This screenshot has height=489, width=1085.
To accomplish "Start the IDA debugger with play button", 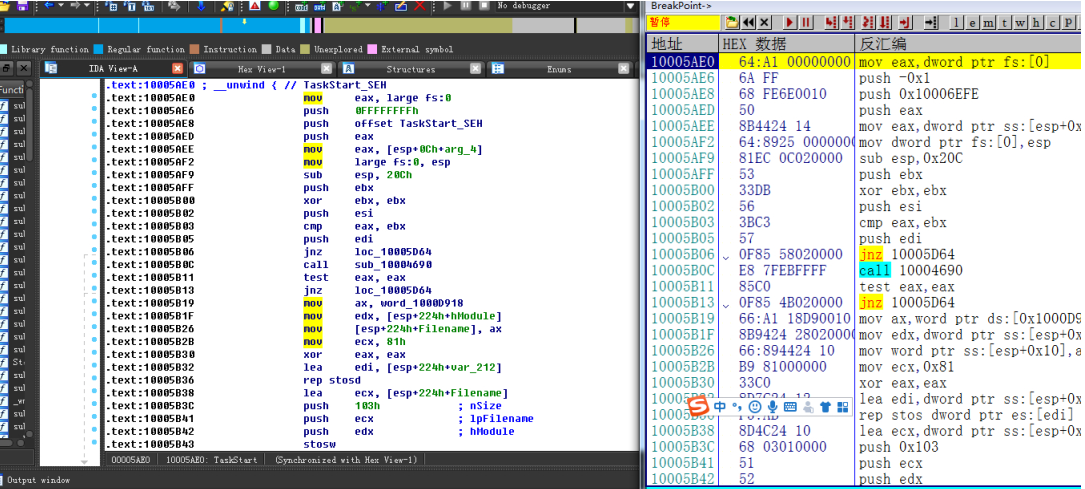I will pyautogui.click(x=447, y=6).
